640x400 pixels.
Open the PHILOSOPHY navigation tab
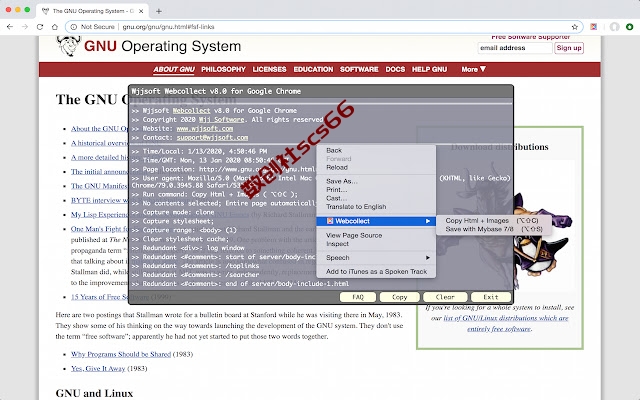click(223, 69)
